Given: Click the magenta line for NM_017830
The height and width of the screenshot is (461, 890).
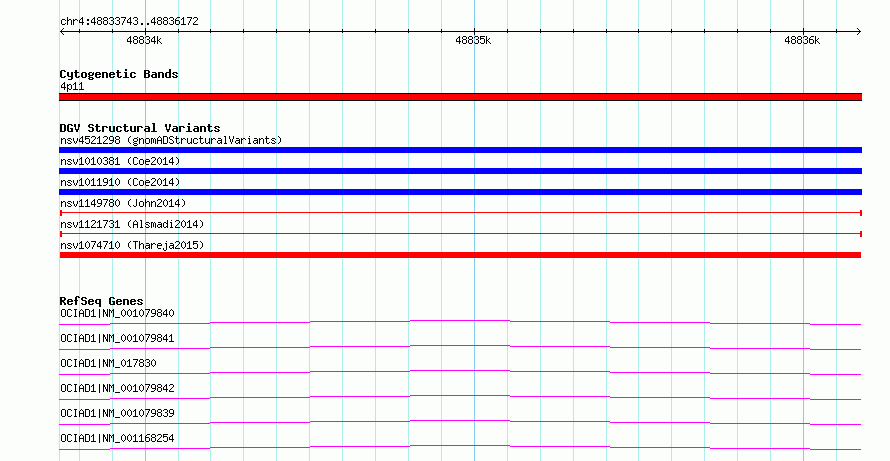Looking at the screenshot, I should coord(460,372).
